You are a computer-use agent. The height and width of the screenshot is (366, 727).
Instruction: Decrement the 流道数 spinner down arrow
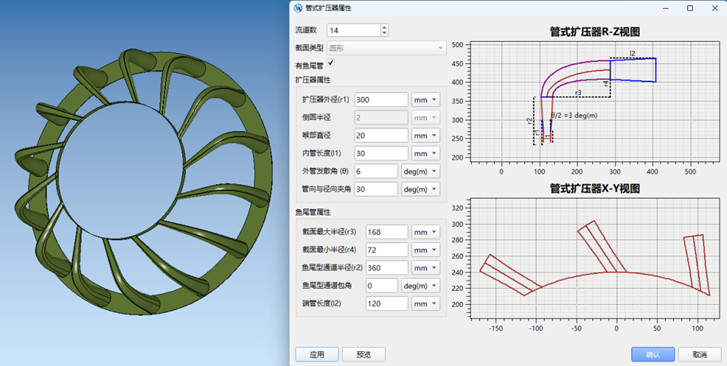click(384, 33)
